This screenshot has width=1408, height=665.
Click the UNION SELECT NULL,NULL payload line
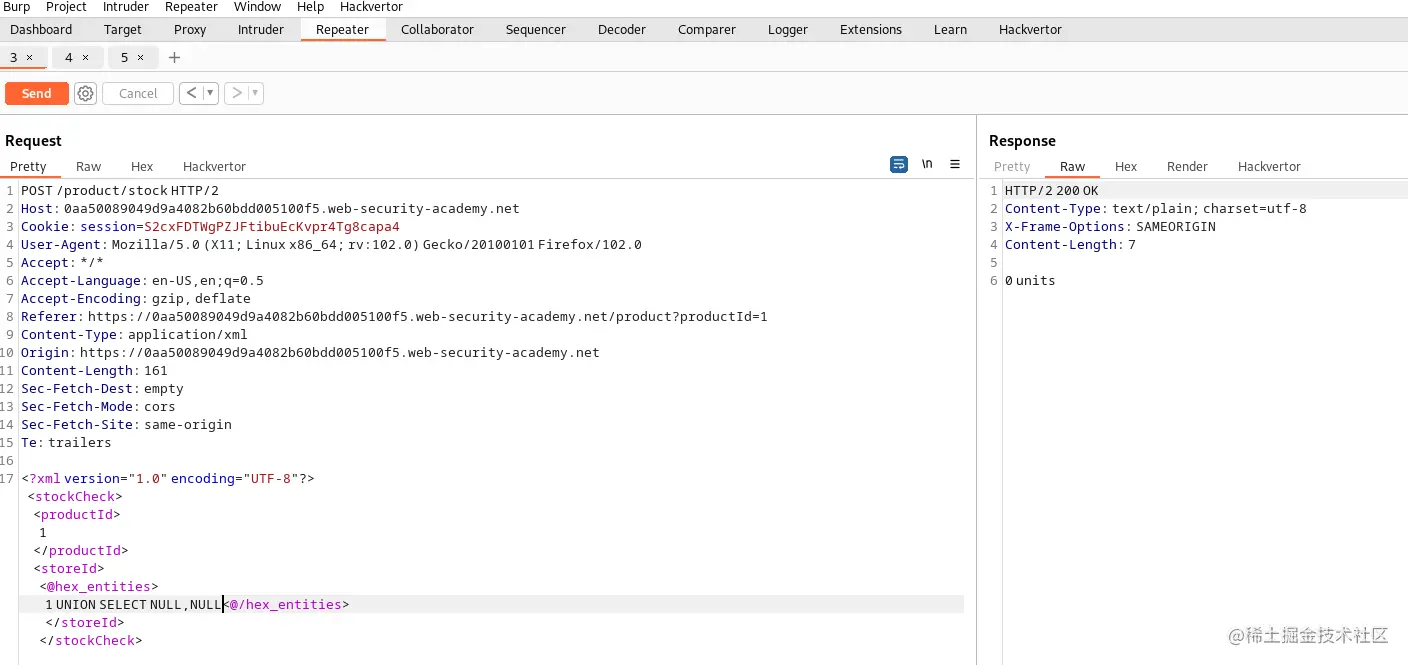coord(134,604)
